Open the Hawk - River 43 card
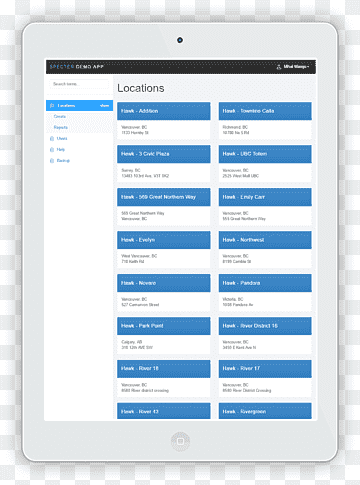This screenshot has width=360, height=485. (x=164, y=411)
